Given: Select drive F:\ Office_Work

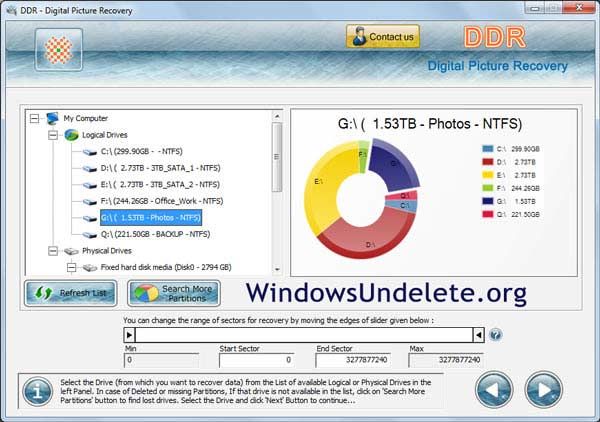Looking at the screenshot, I should pyautogui.click(x=162, y=201).
